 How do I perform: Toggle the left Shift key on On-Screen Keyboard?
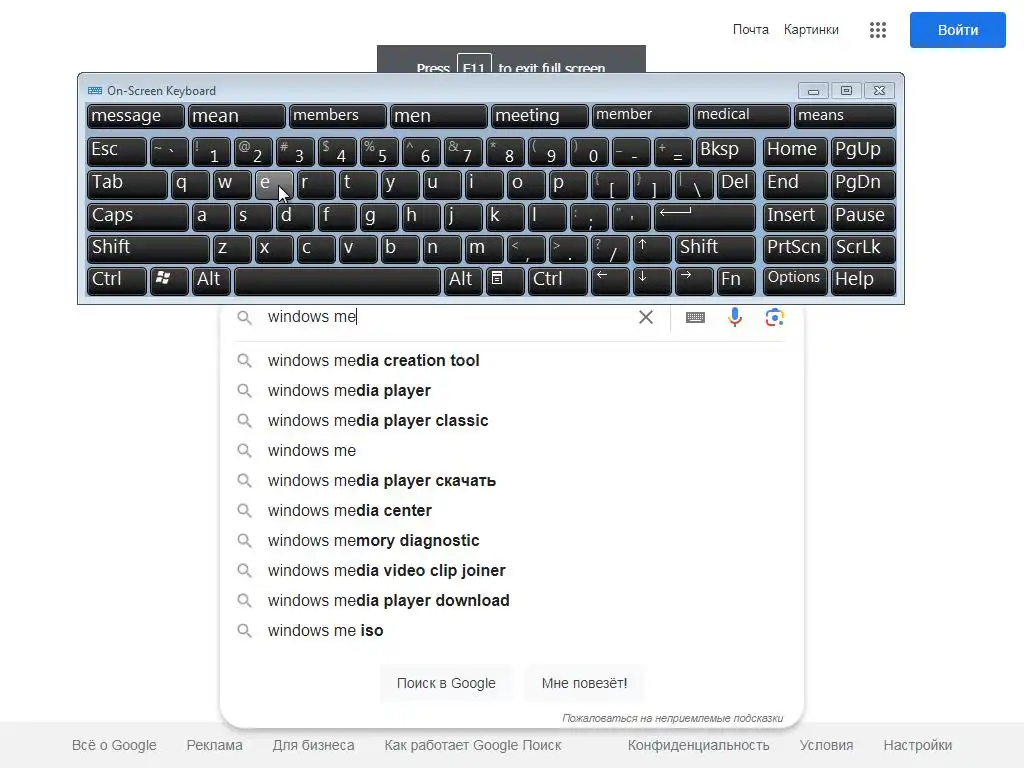[148, 249]
